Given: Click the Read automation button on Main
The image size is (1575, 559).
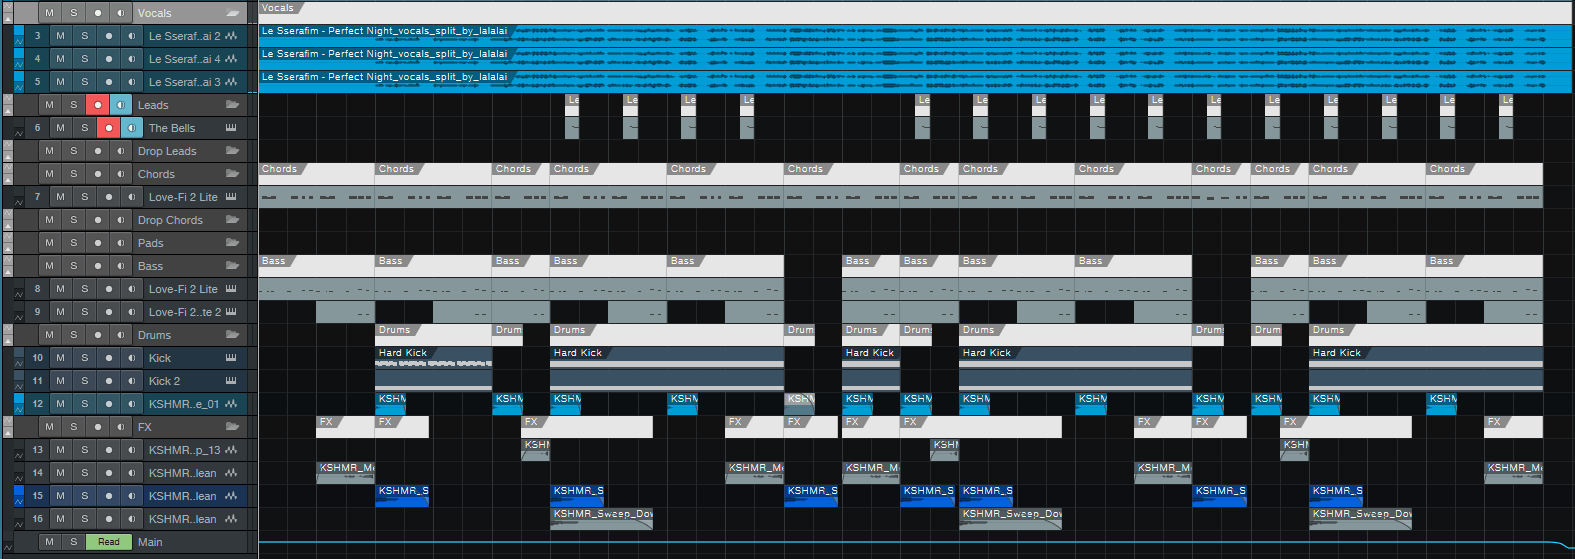Looking at the screenshot, I should pyautogui.click(x=109, y=542).
